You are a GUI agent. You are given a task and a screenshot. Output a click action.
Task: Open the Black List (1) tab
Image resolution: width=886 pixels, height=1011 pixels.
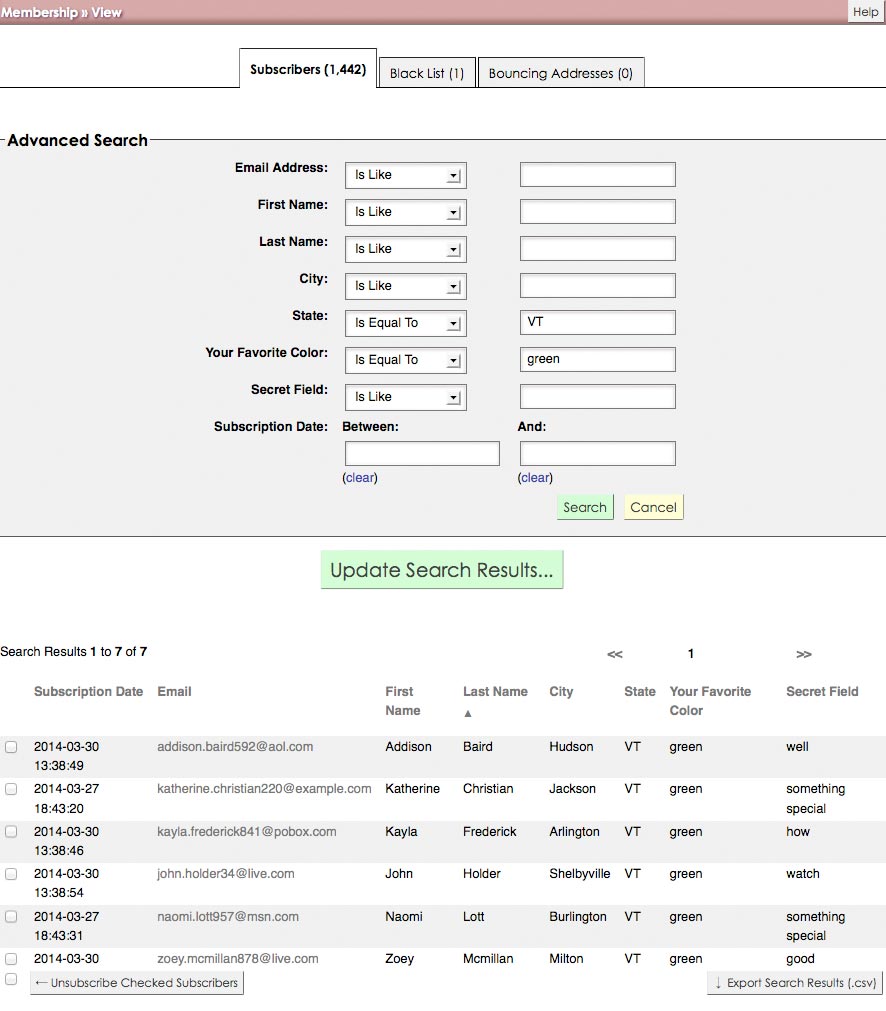[427, 73]
